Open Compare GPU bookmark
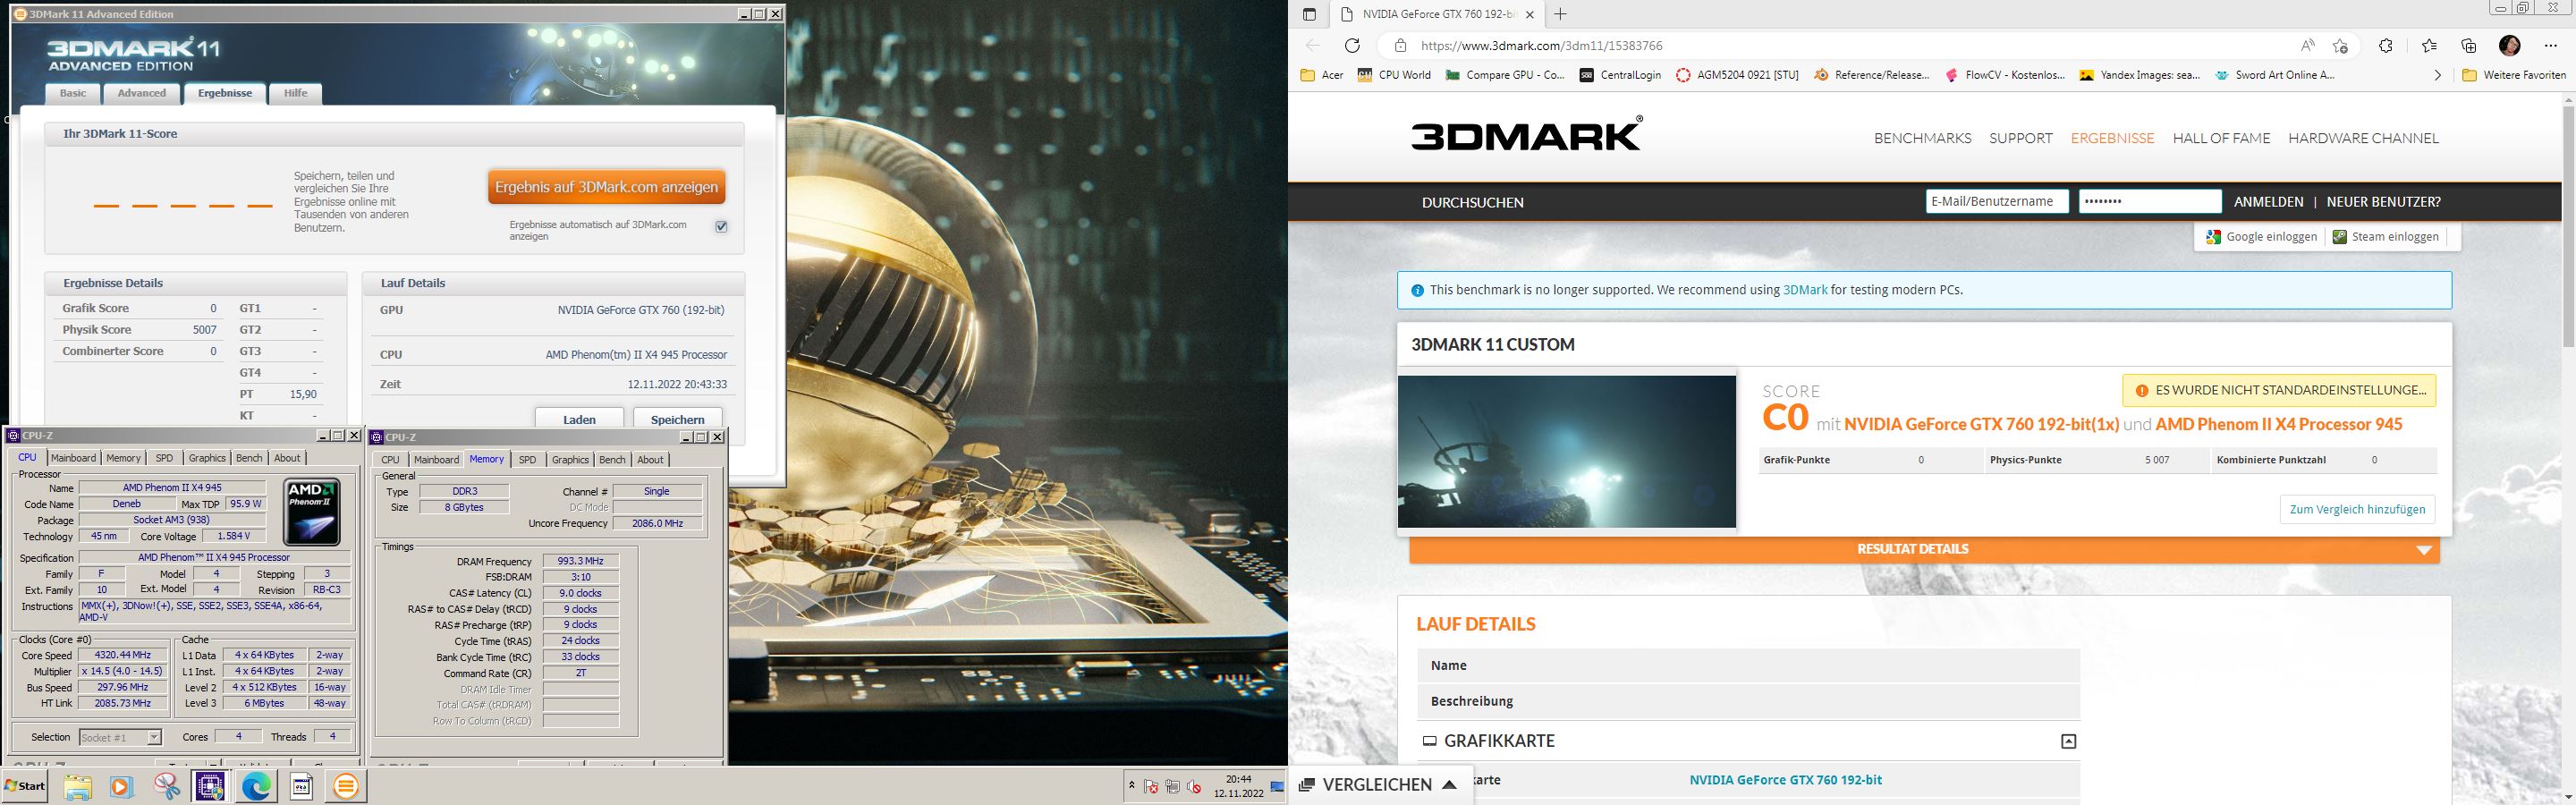 point(1505,75)
